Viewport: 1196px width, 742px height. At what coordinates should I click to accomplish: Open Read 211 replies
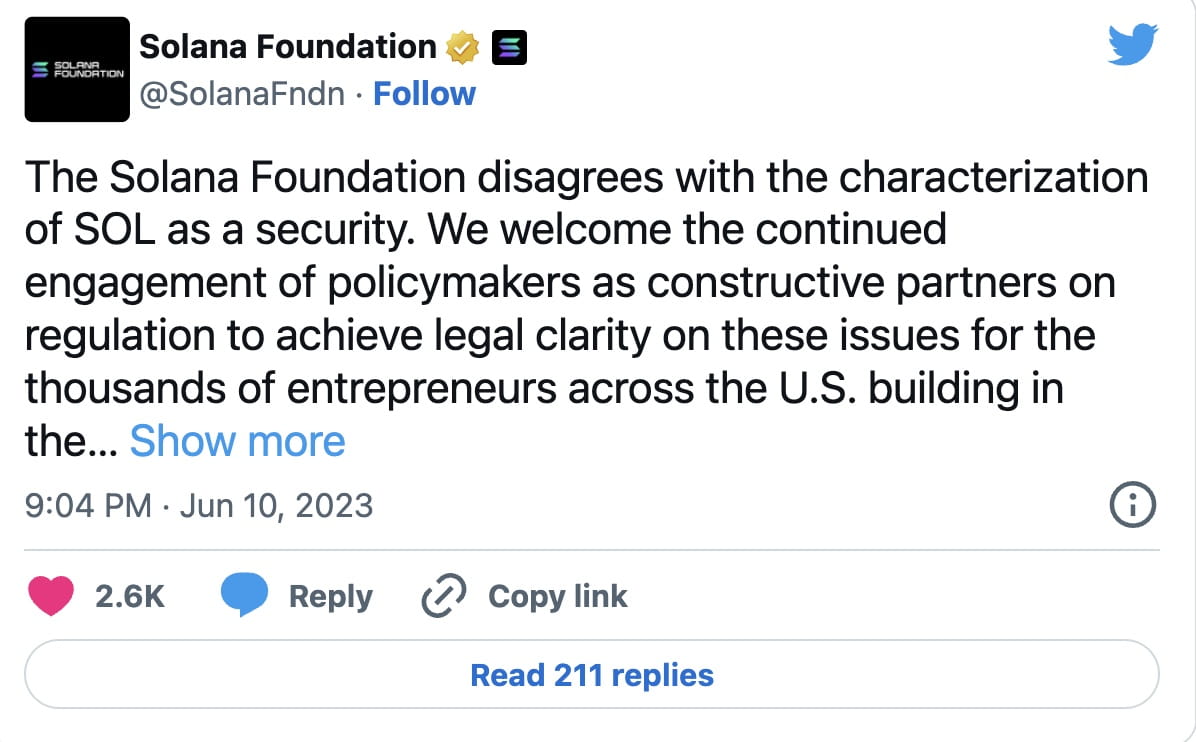[591, 675]
